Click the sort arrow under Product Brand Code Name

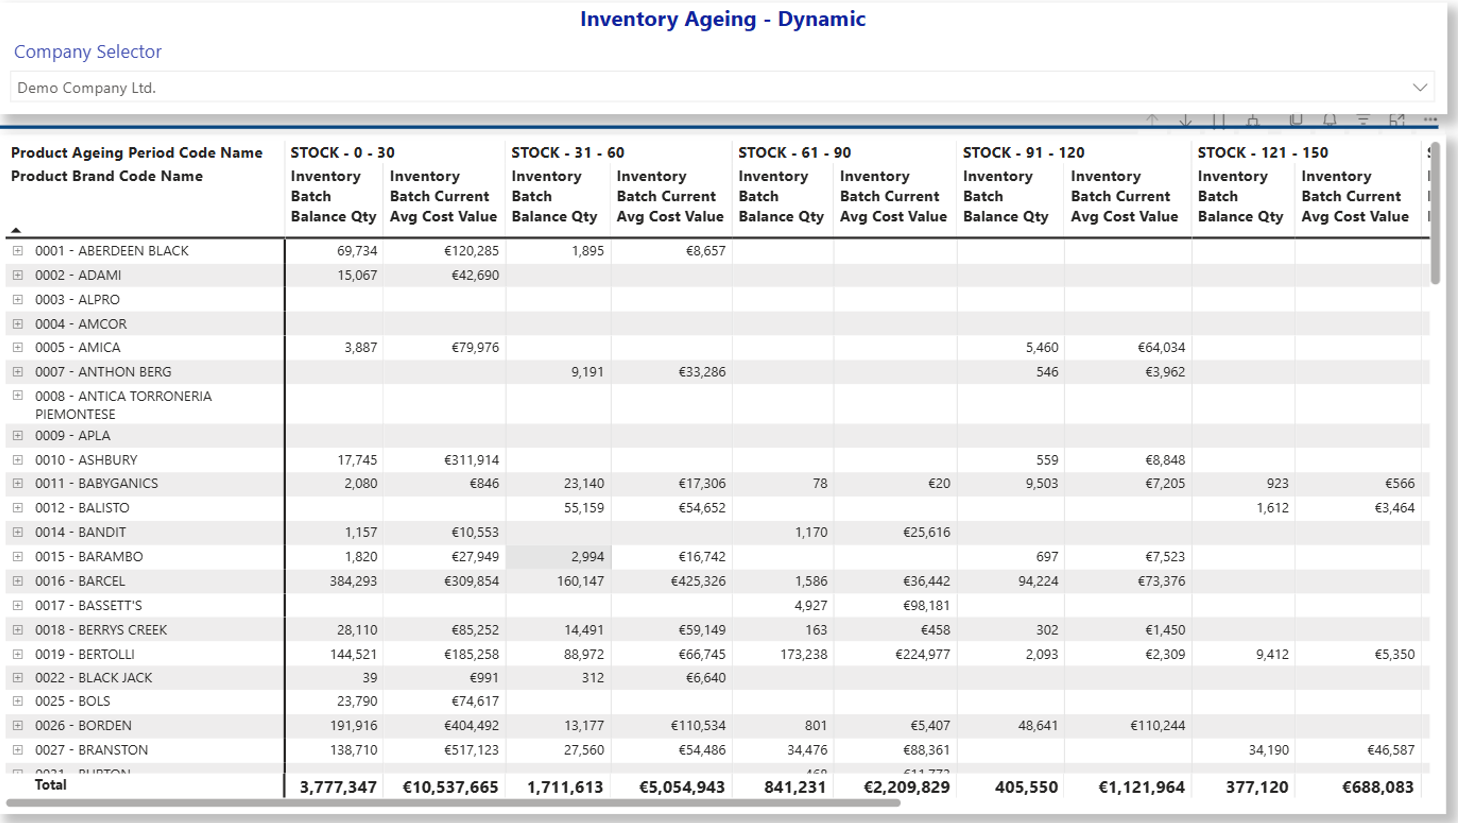pyautogui.click(x=16, y=230)
